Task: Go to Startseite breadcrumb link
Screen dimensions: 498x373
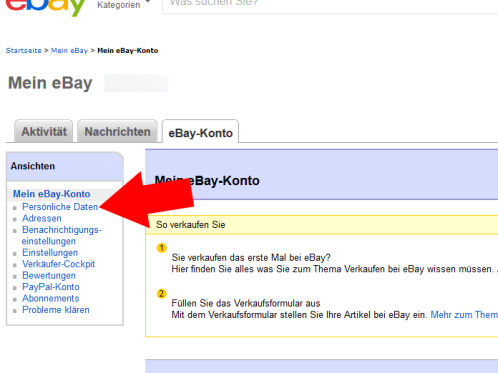Action: pos(24,51)
